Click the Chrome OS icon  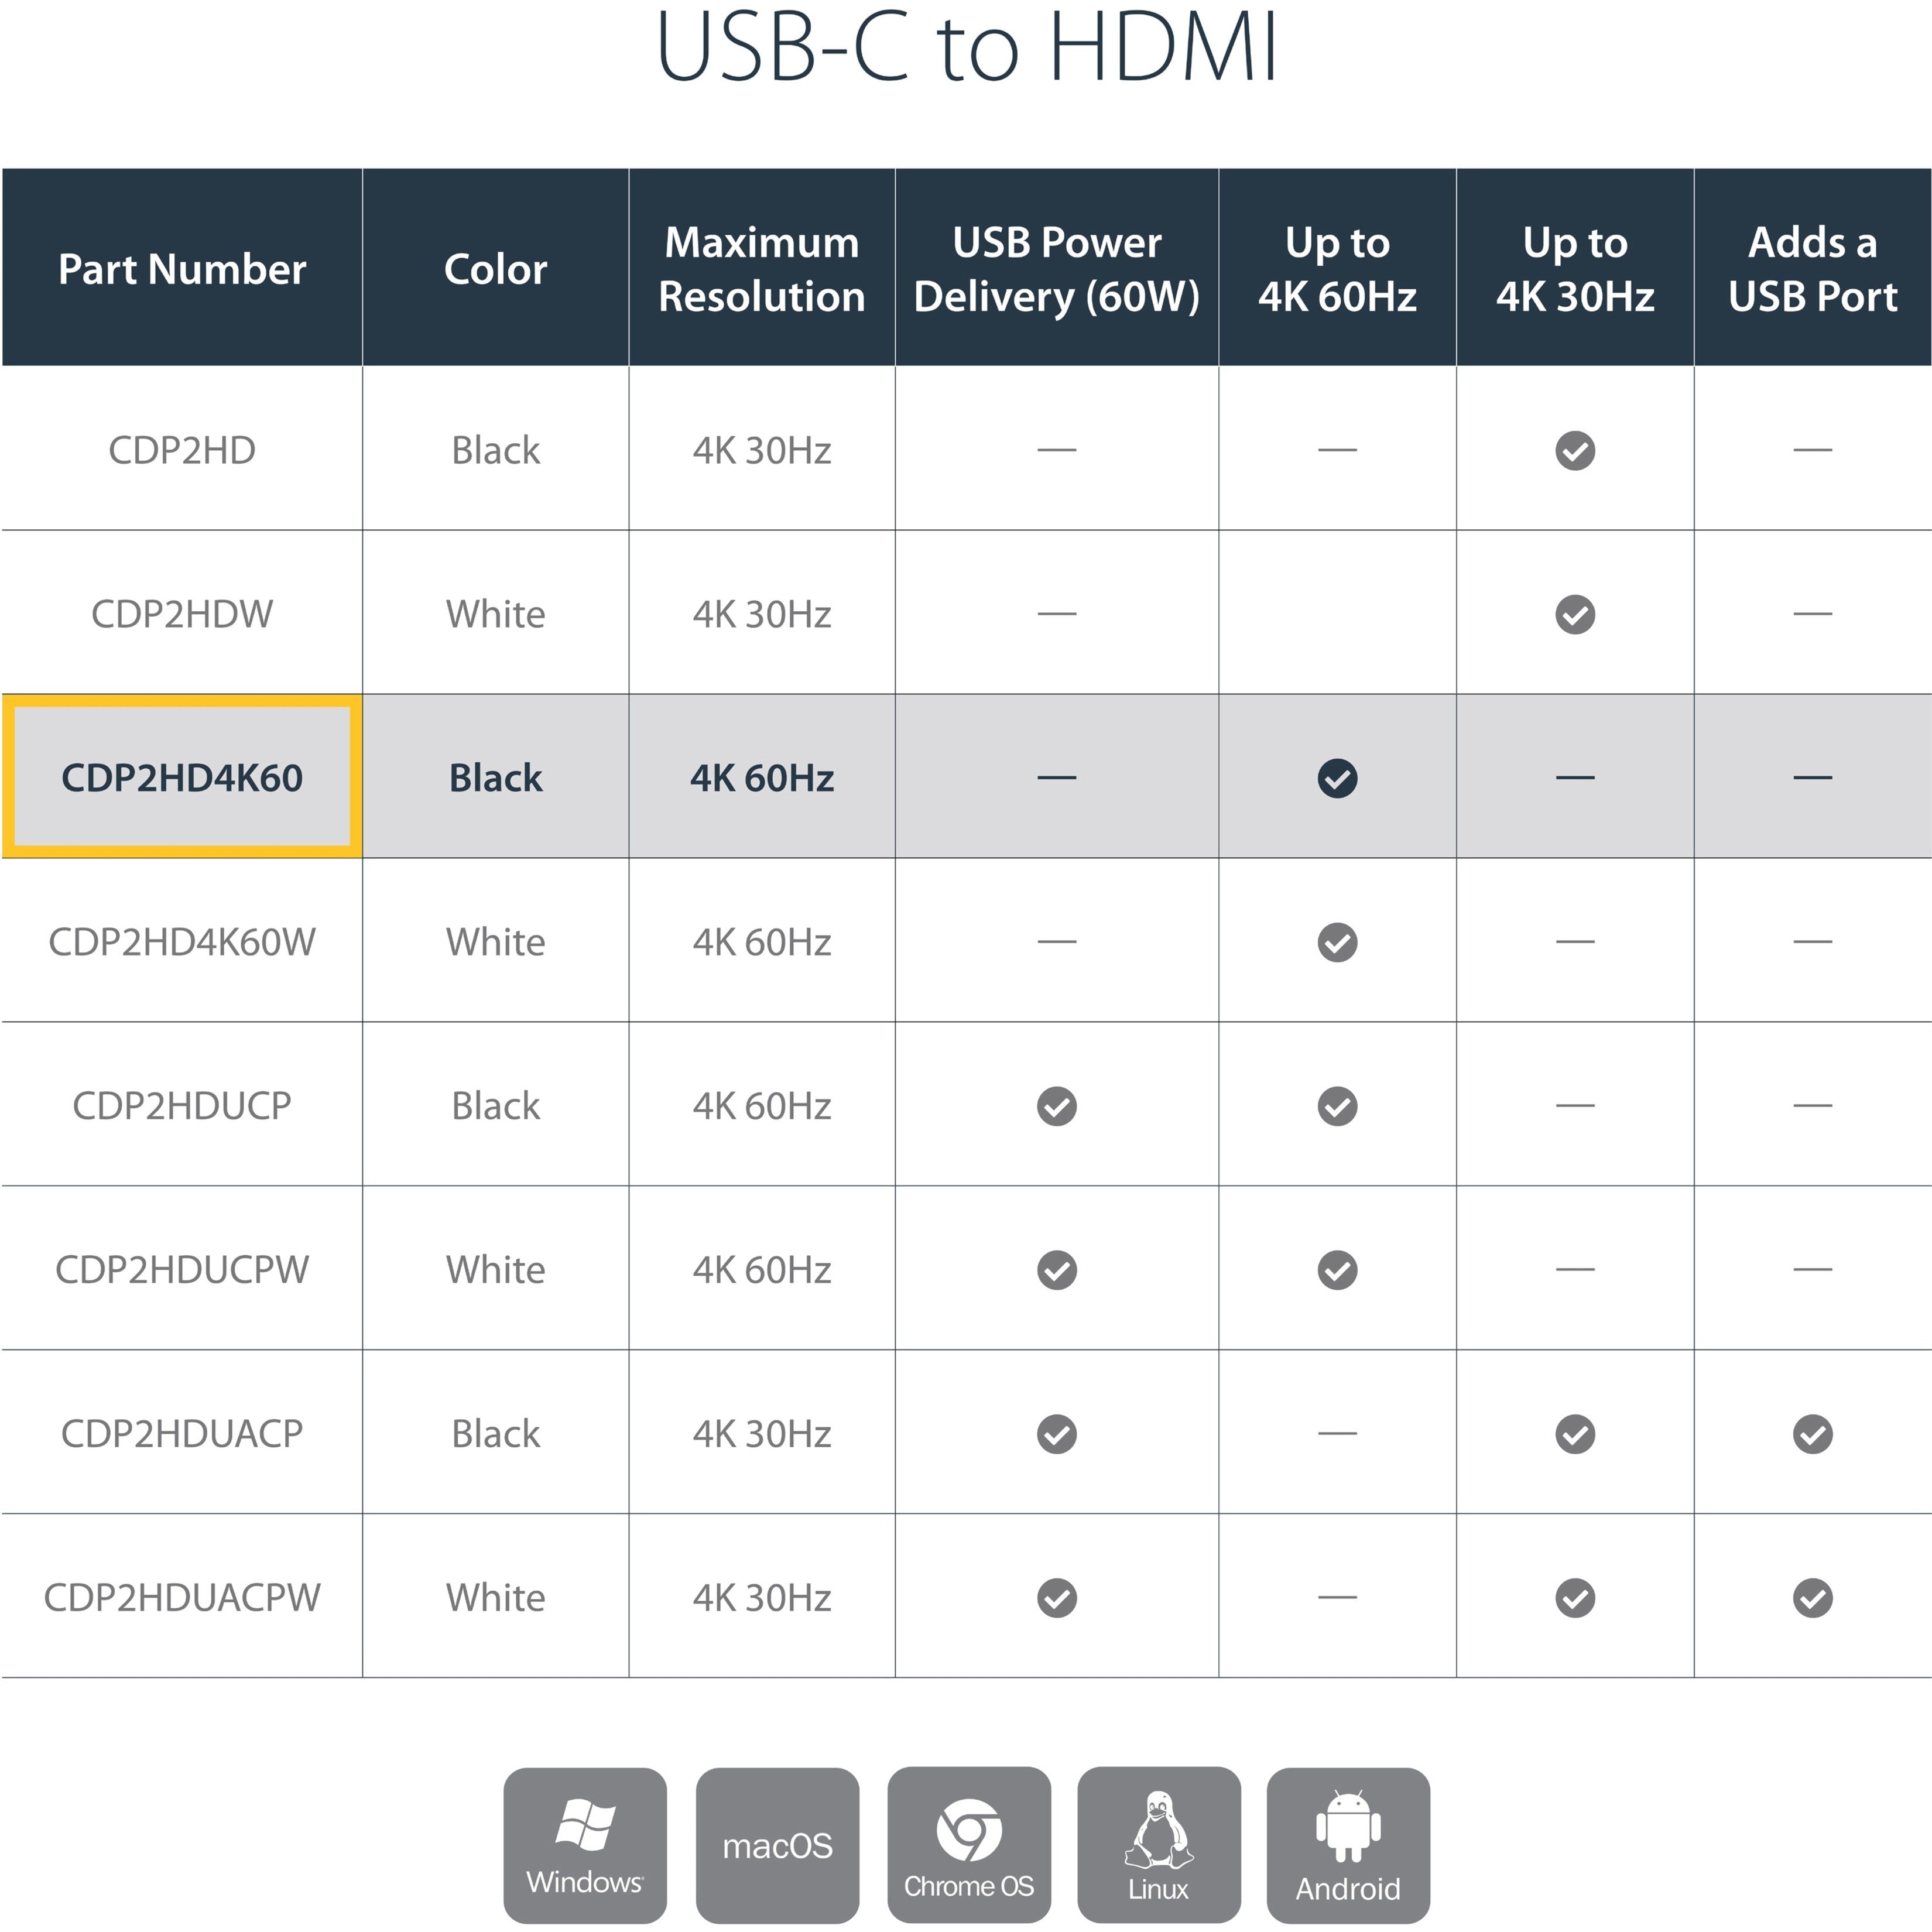tap(969, 1845)
